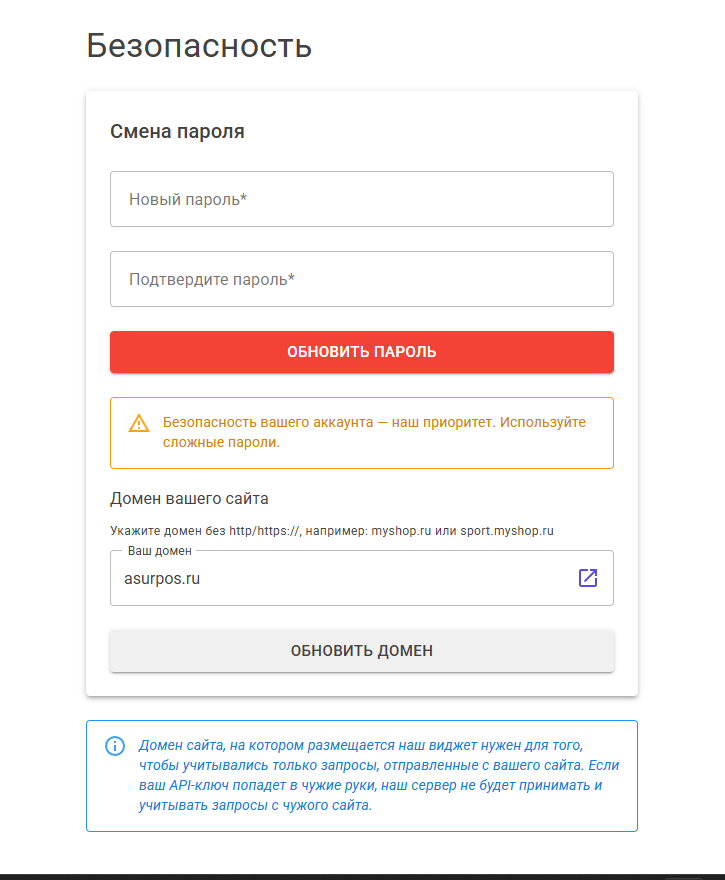Image resolution: width=725 pixels, height=880 pixels.
Task: Click the Смена пароля section title
Action: 177,131
